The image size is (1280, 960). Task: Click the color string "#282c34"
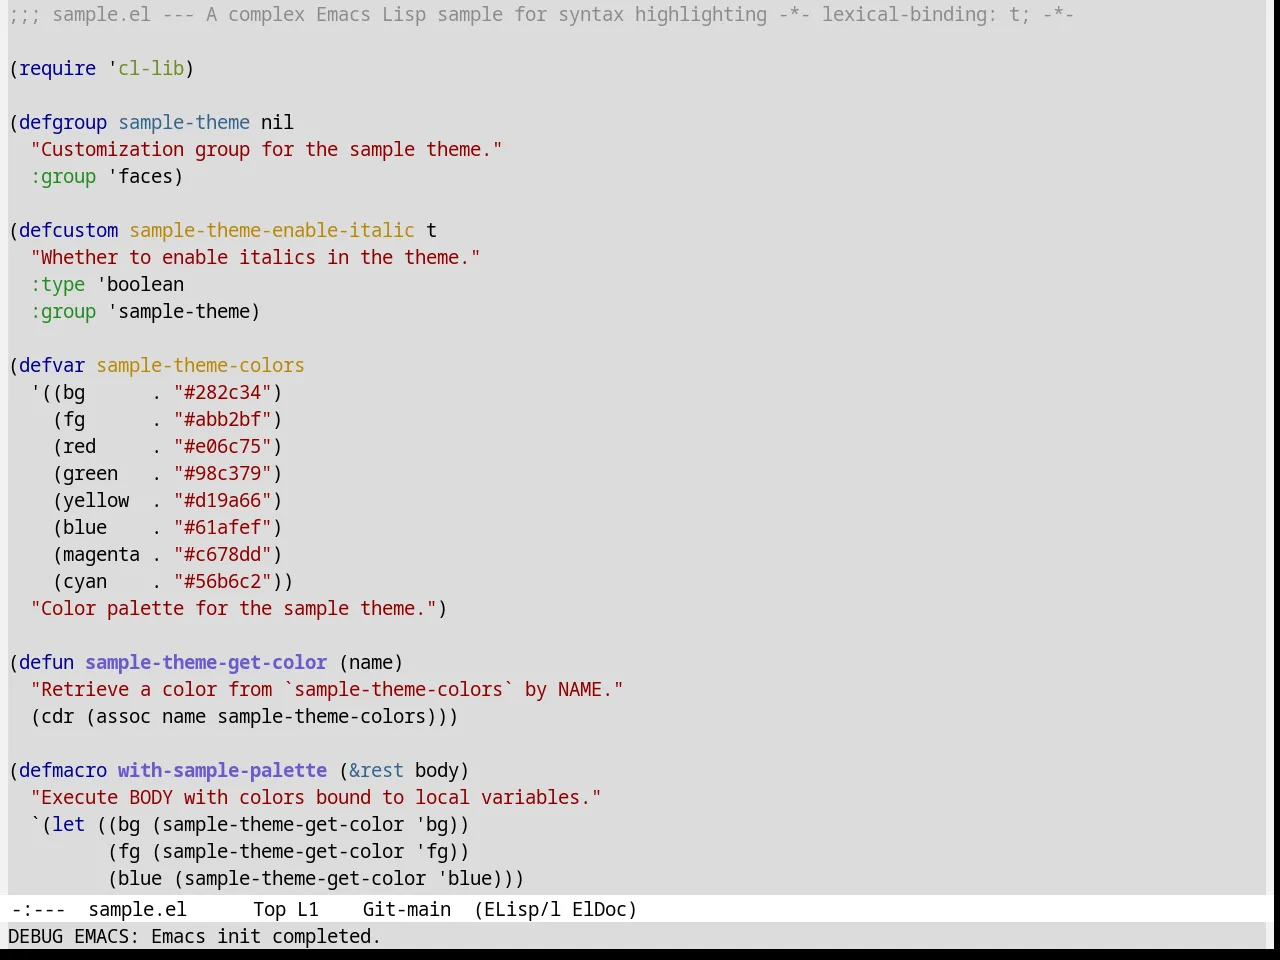pyautogui.click(x=223, y=392)
